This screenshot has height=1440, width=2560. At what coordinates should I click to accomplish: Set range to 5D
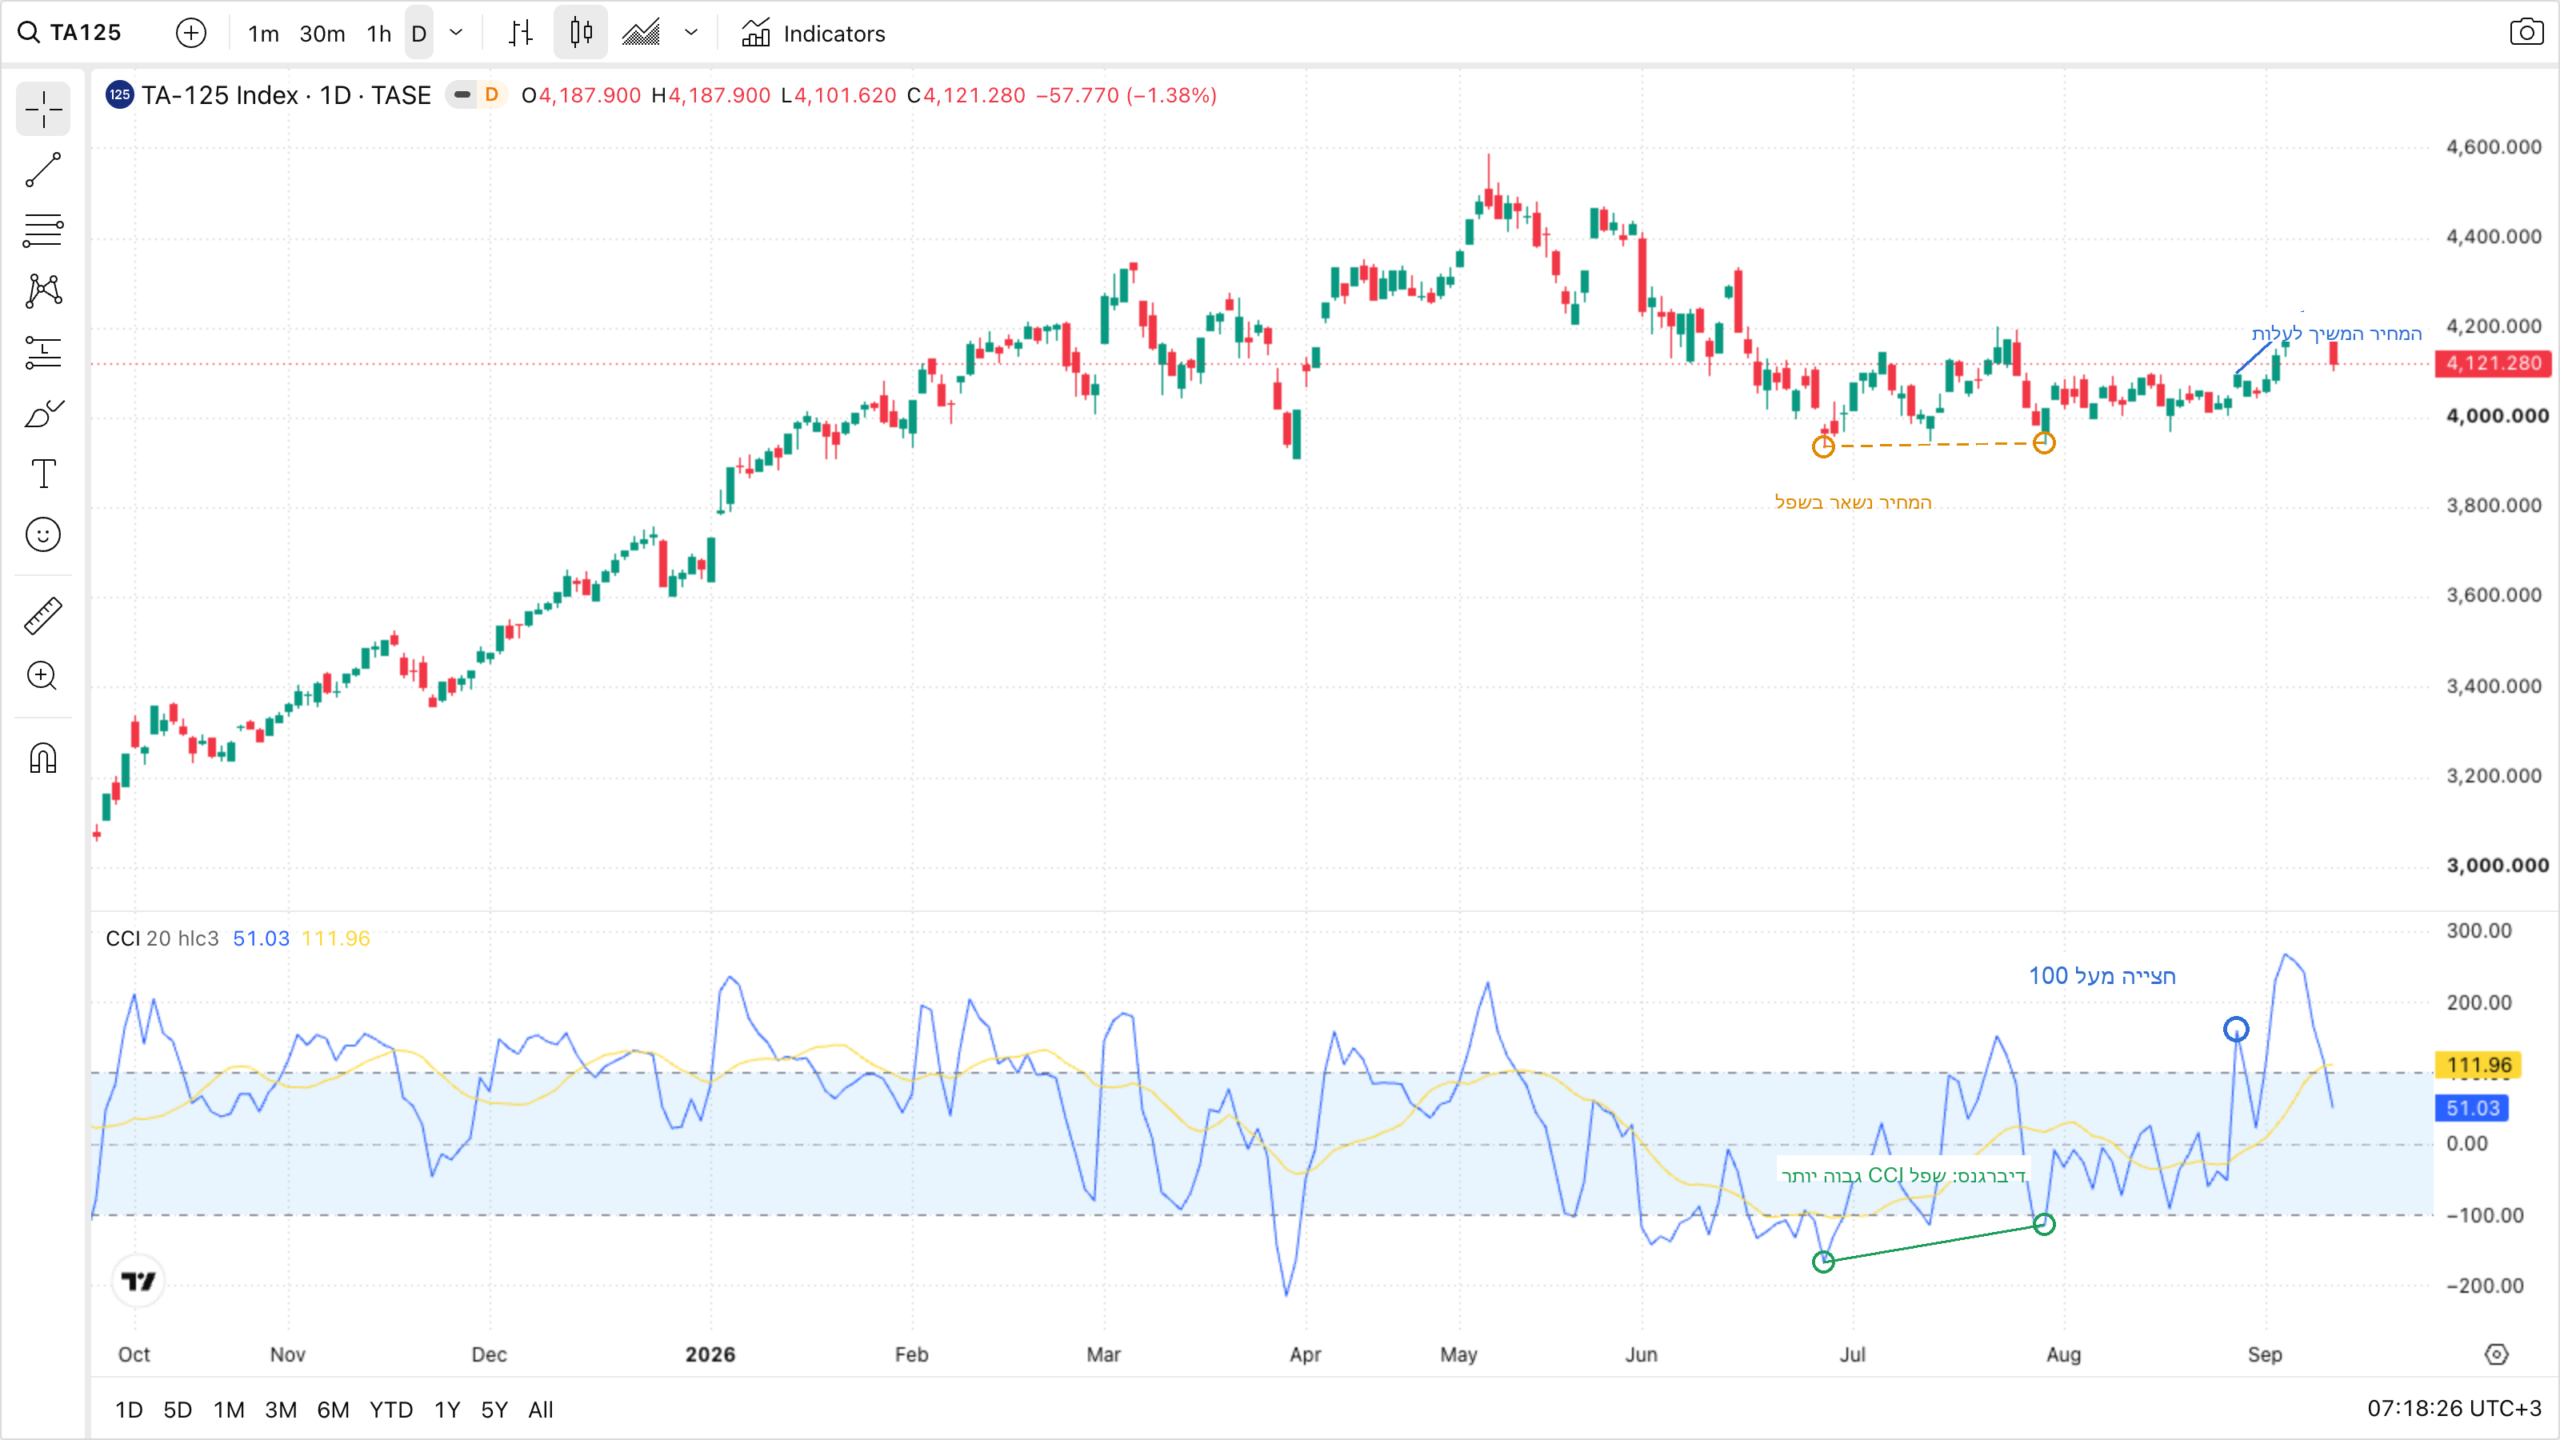[x=177, y=1409]
